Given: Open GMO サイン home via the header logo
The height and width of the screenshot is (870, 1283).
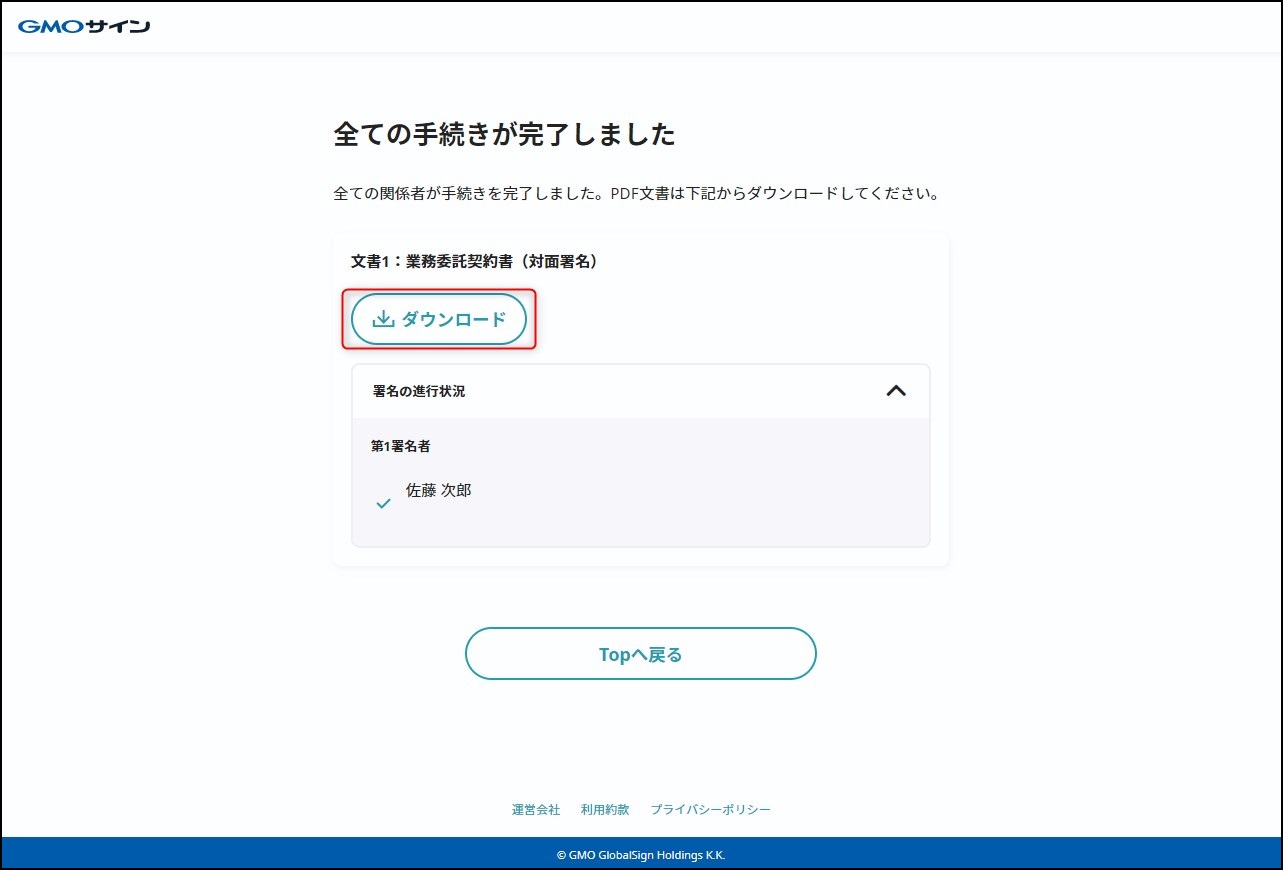Looking at the screenshot, I should tap(84, 26).
